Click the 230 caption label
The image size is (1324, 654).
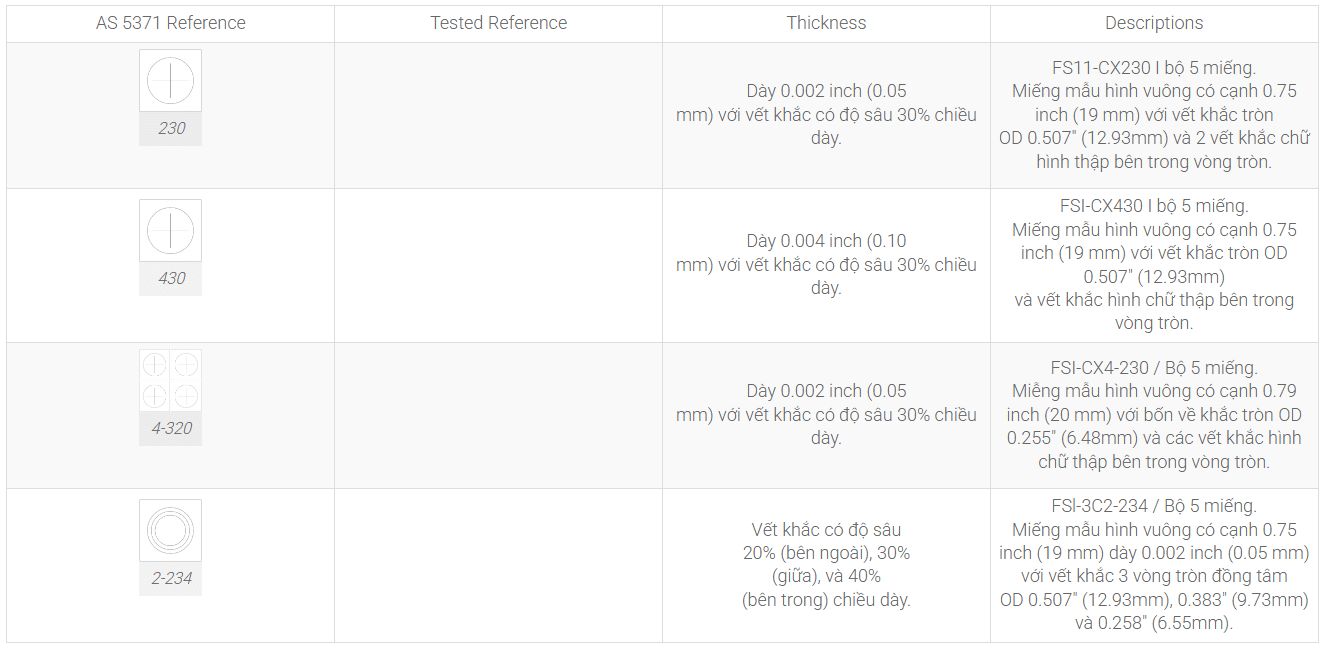pyautogui.click(x=171, y=128)
